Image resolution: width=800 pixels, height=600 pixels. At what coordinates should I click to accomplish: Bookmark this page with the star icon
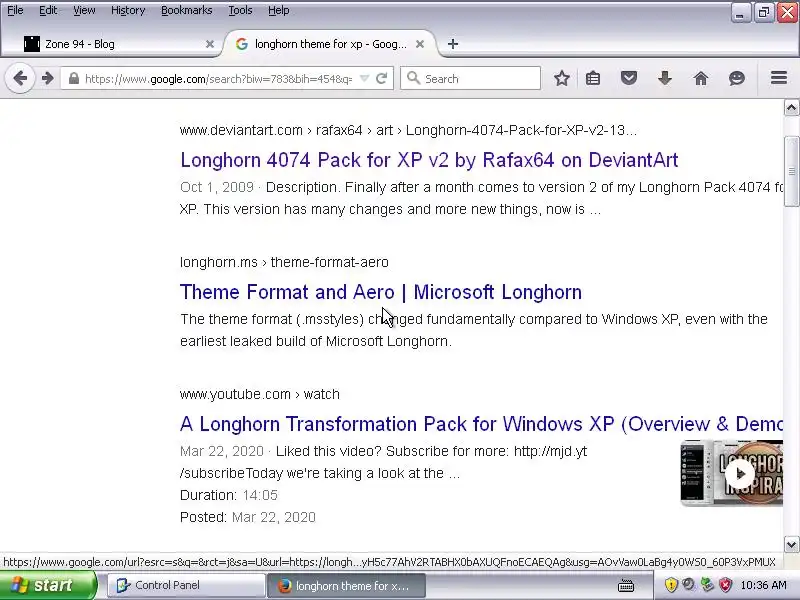click(x=562, y=79)
